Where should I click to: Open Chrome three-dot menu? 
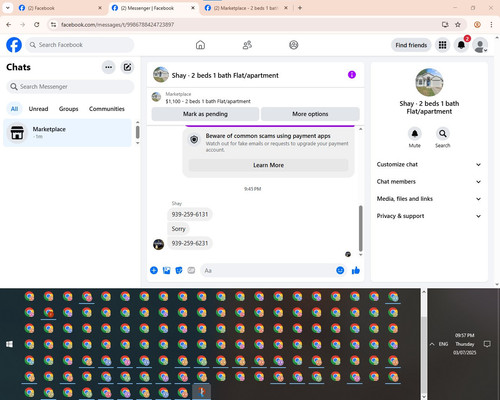tap(491, 25)
